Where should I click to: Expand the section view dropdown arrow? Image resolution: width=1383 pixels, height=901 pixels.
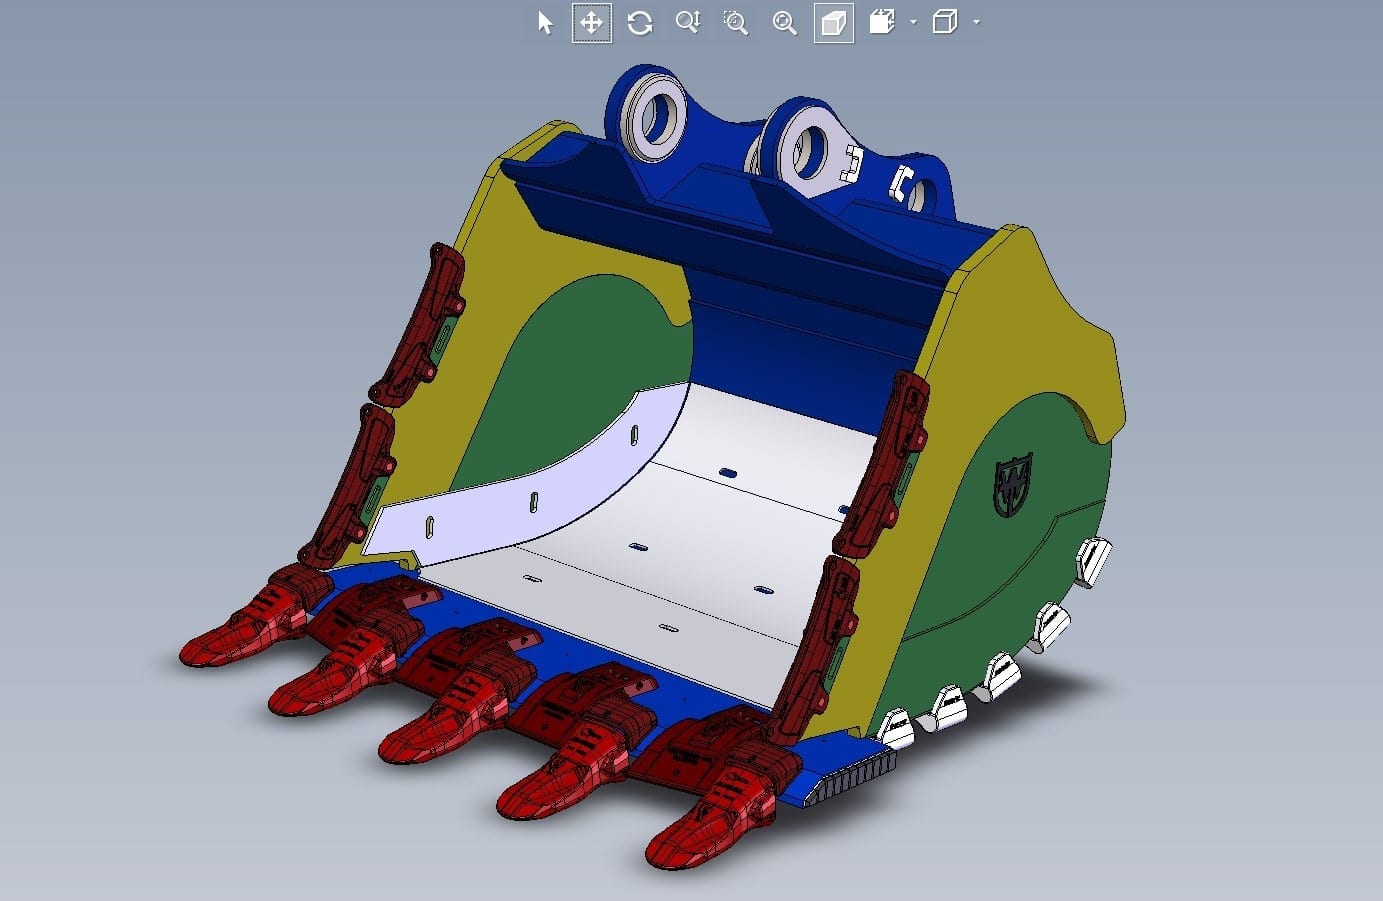913,22
